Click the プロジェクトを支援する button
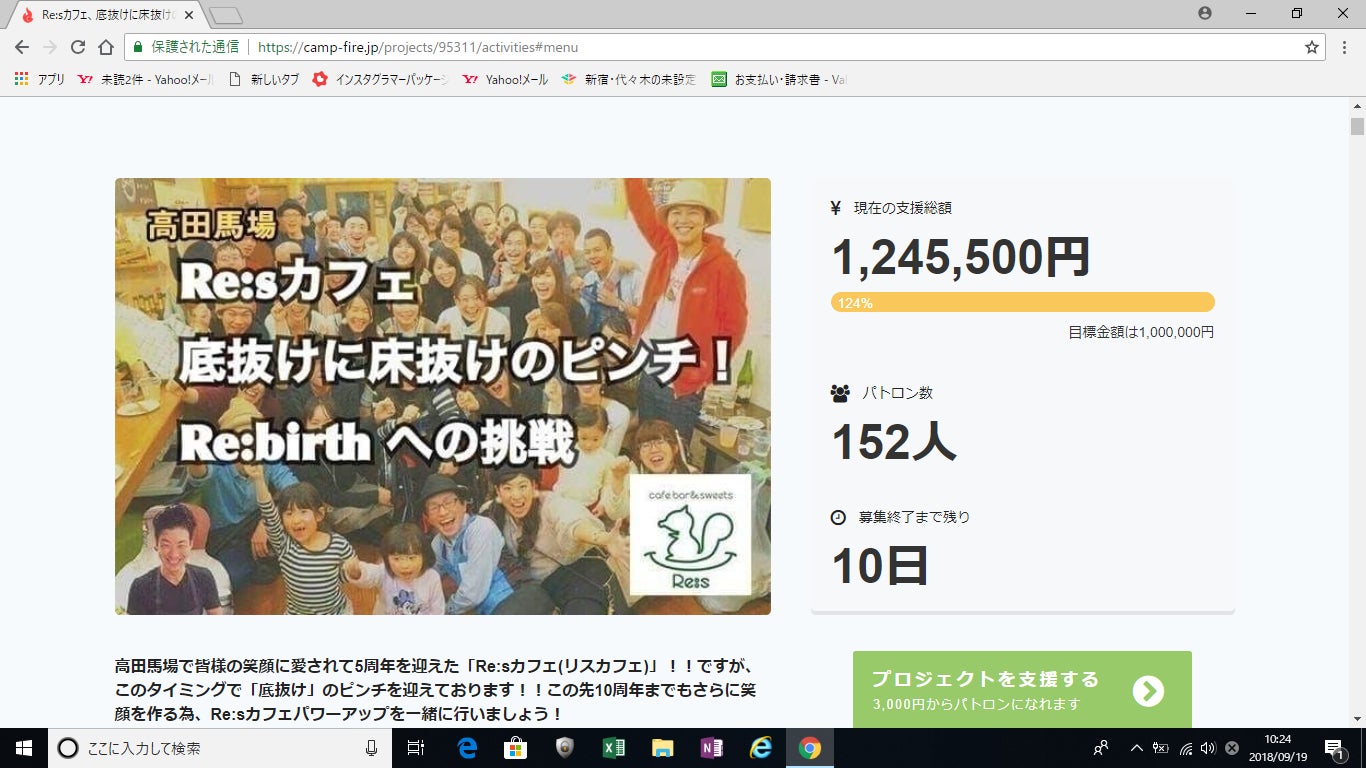 click(x=1021, y=690)
